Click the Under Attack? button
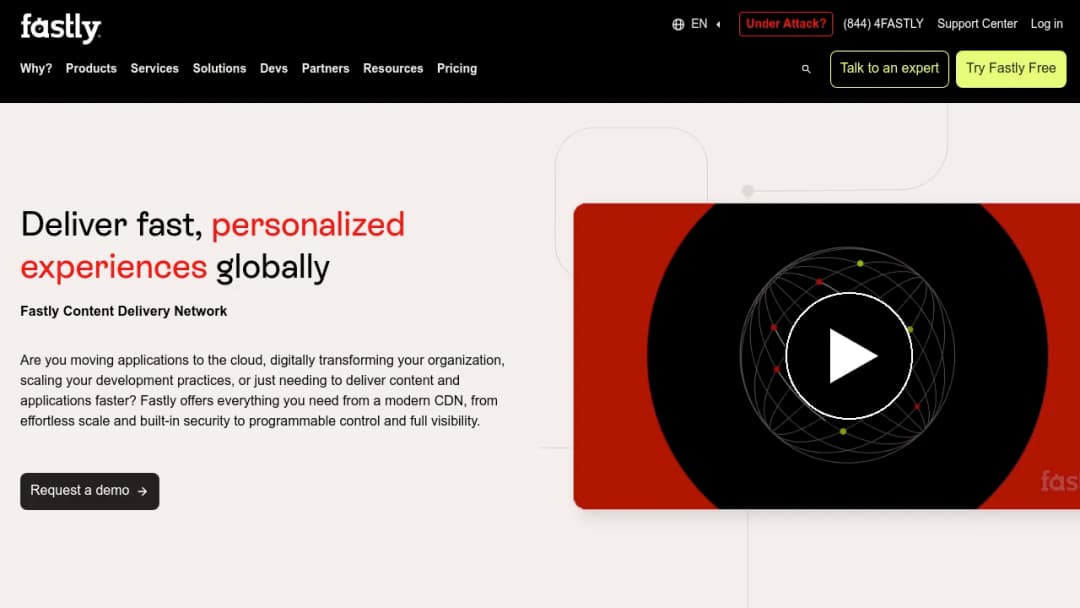1080x608 pixels. (785, 24)
